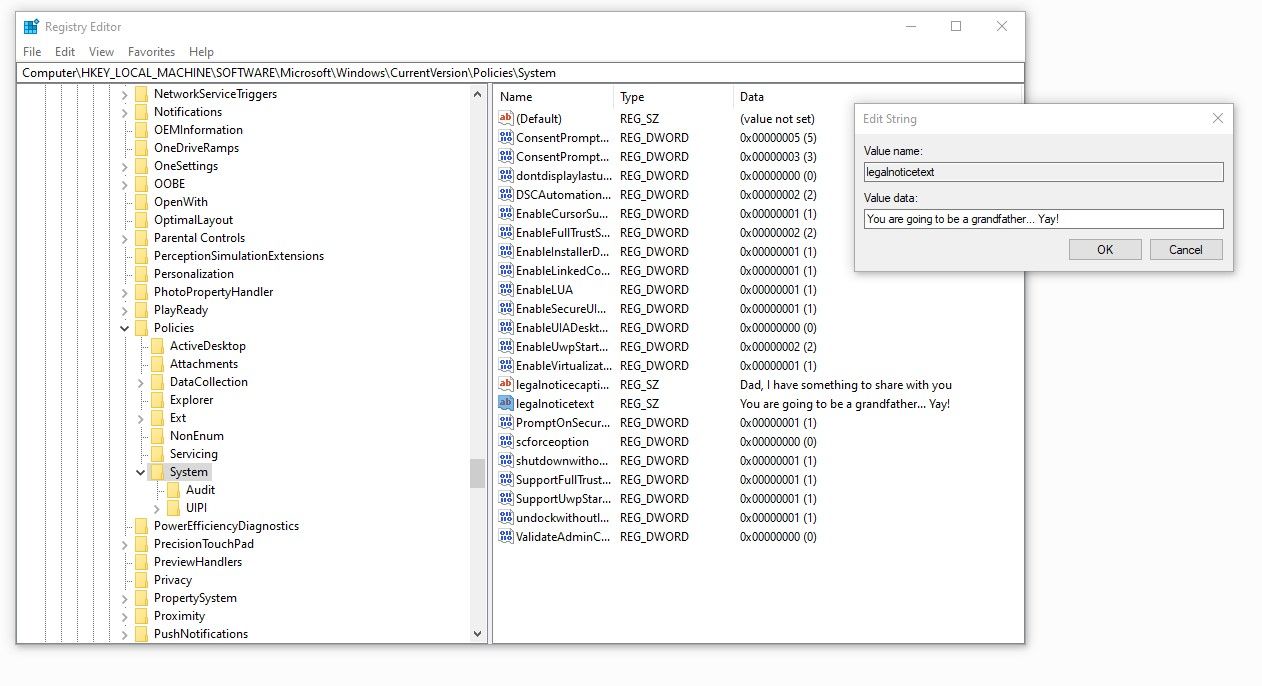Click the folder icon next to UIPI
The image size is (1262, 686).
point(173,508)
